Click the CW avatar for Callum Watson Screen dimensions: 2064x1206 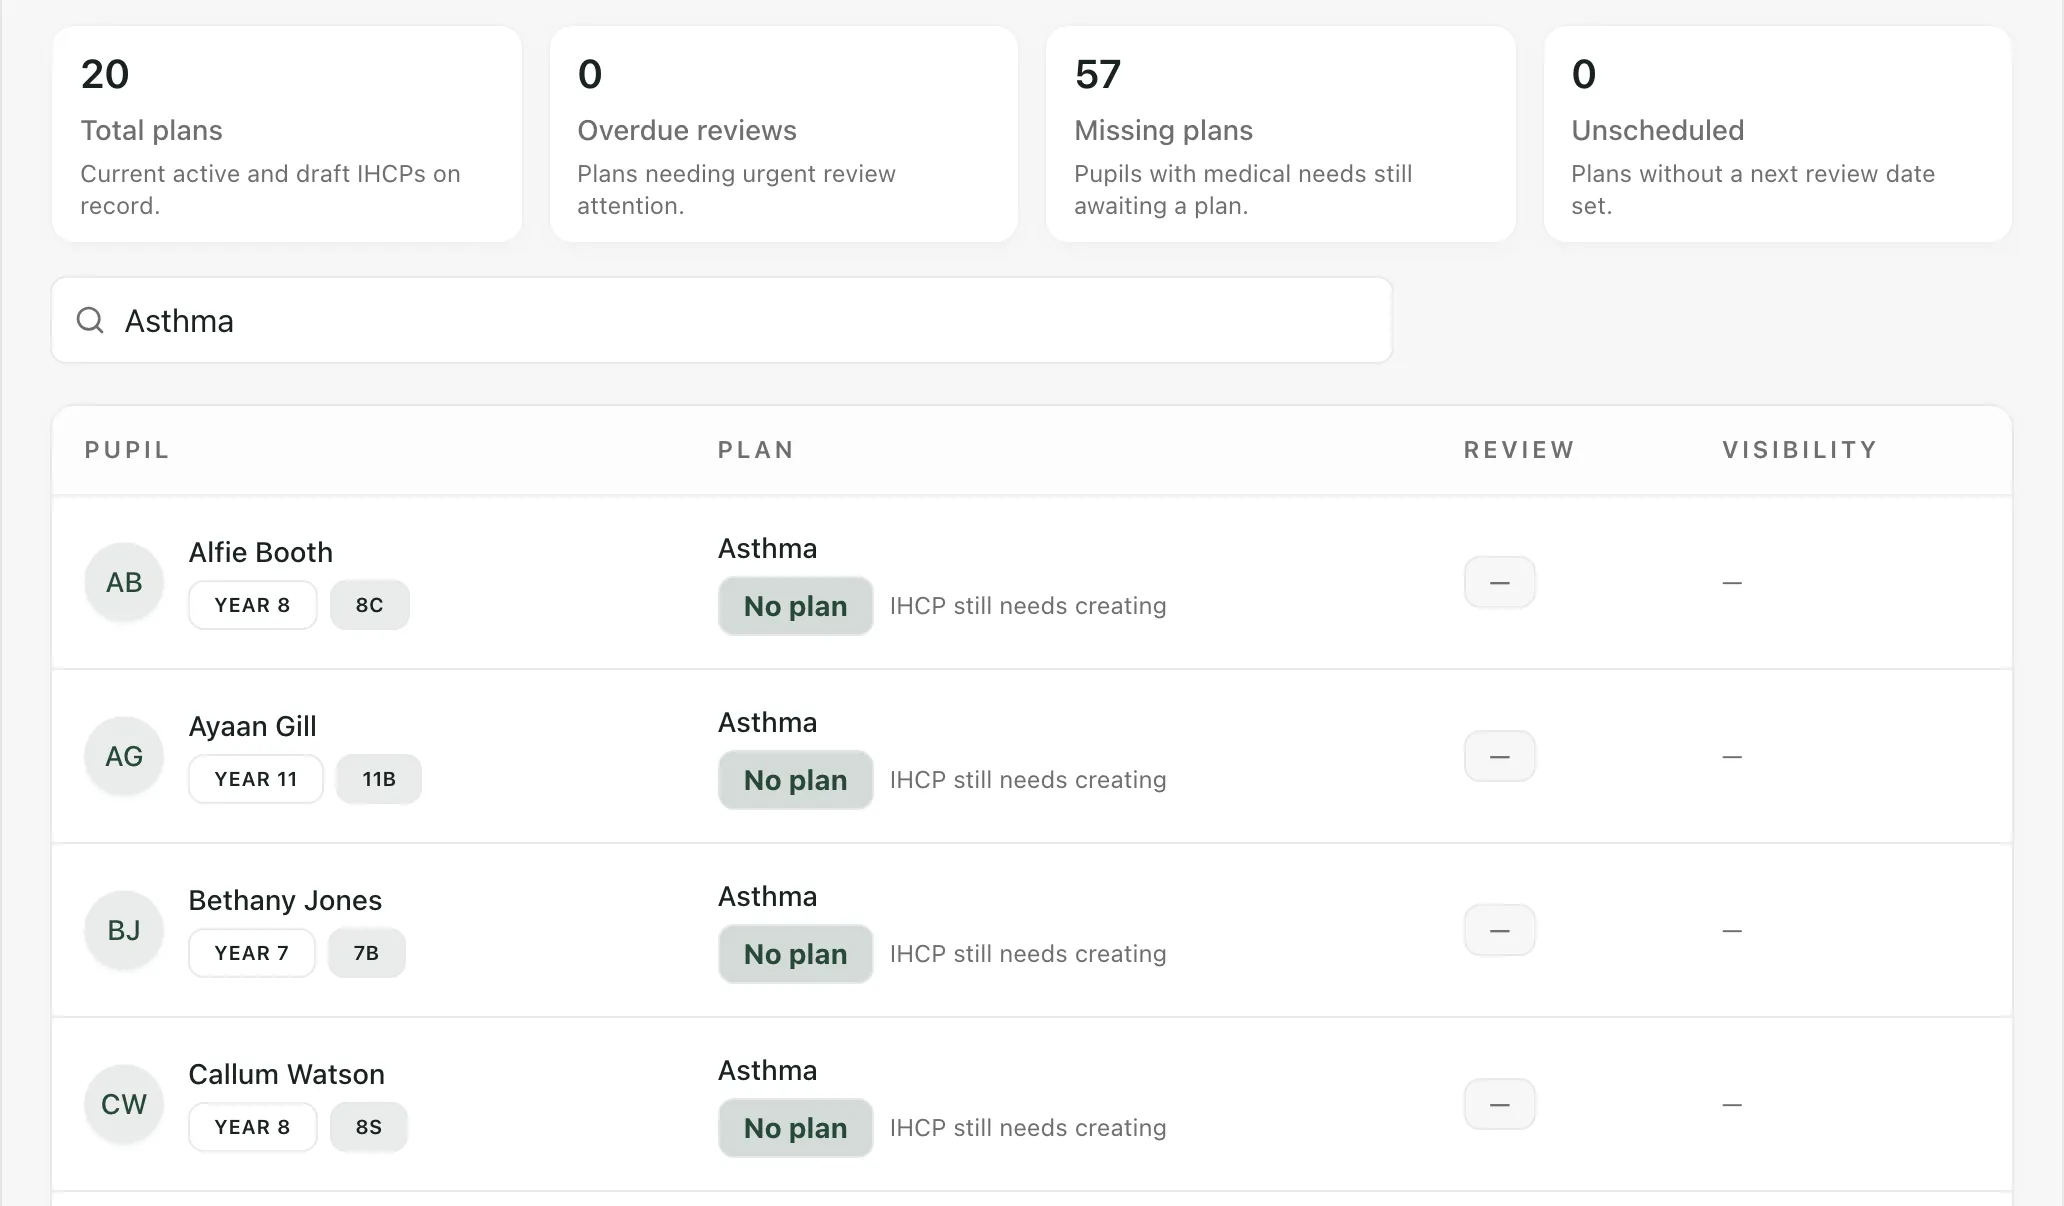(x=124, y=1104)
